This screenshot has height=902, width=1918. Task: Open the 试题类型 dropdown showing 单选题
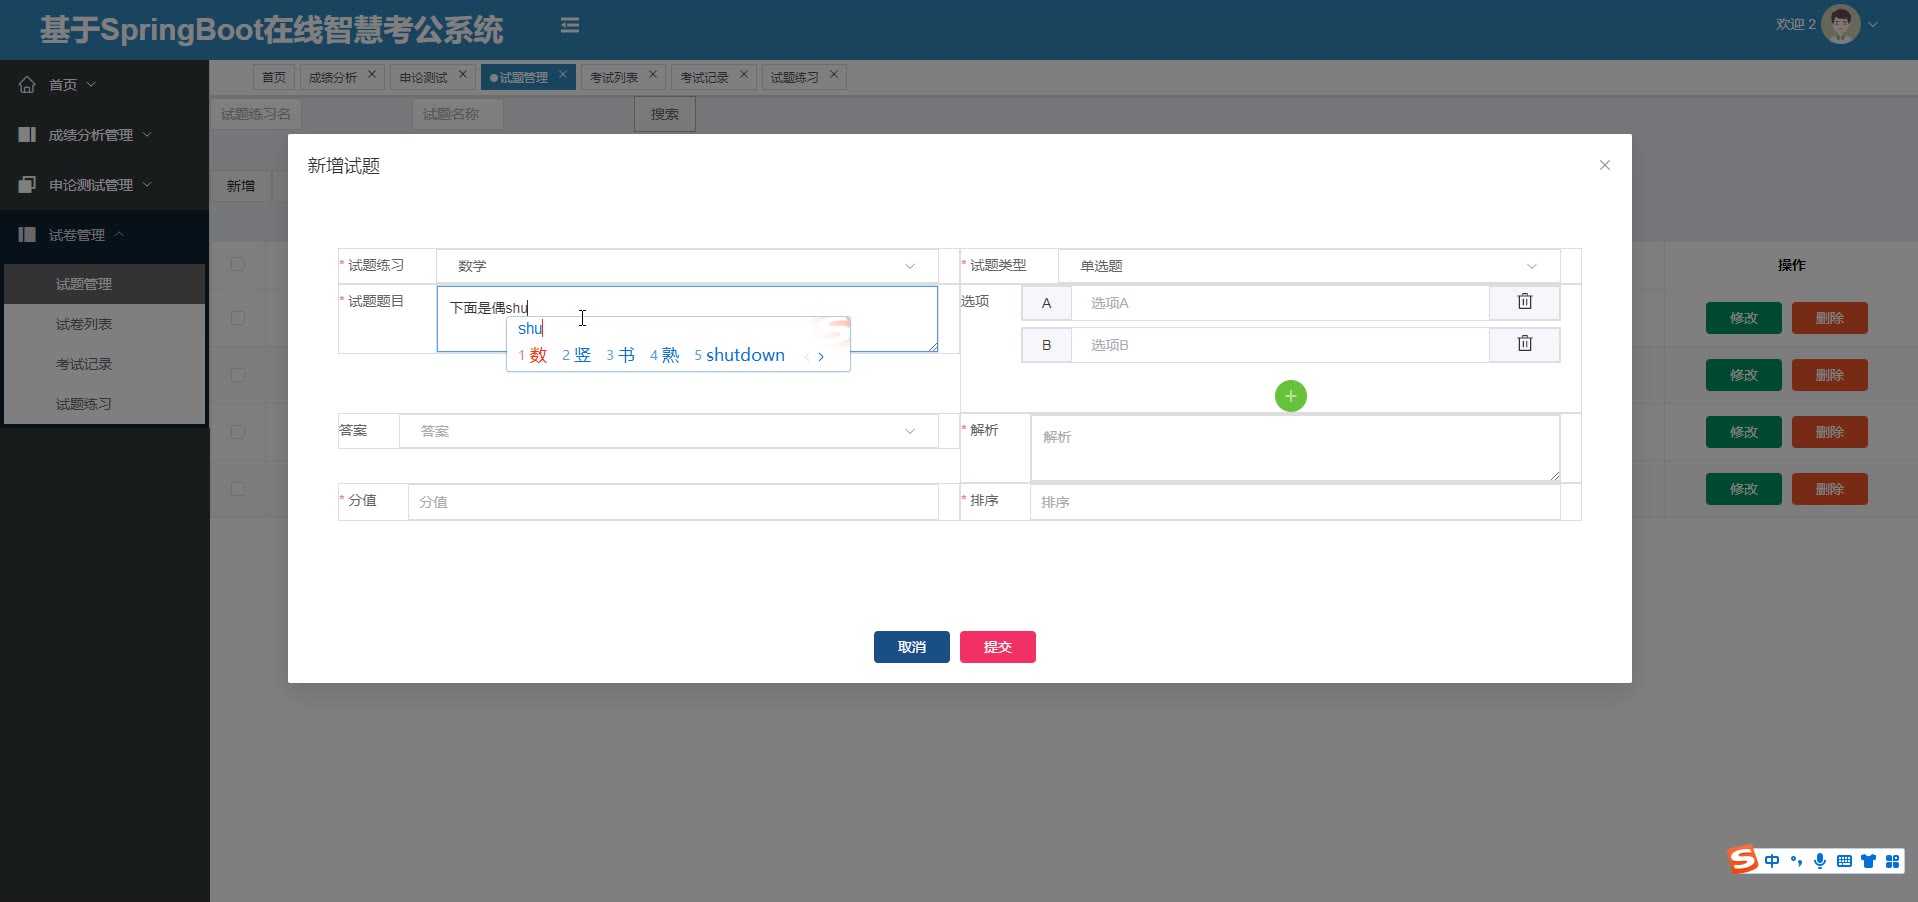coord(1309,266)
